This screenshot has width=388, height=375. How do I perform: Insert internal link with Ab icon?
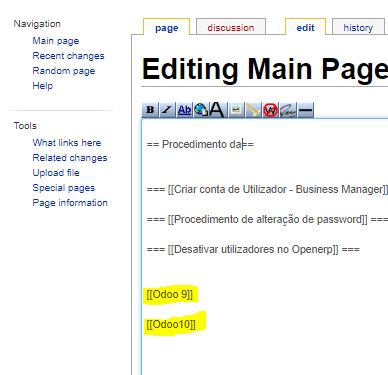[185, 110]
